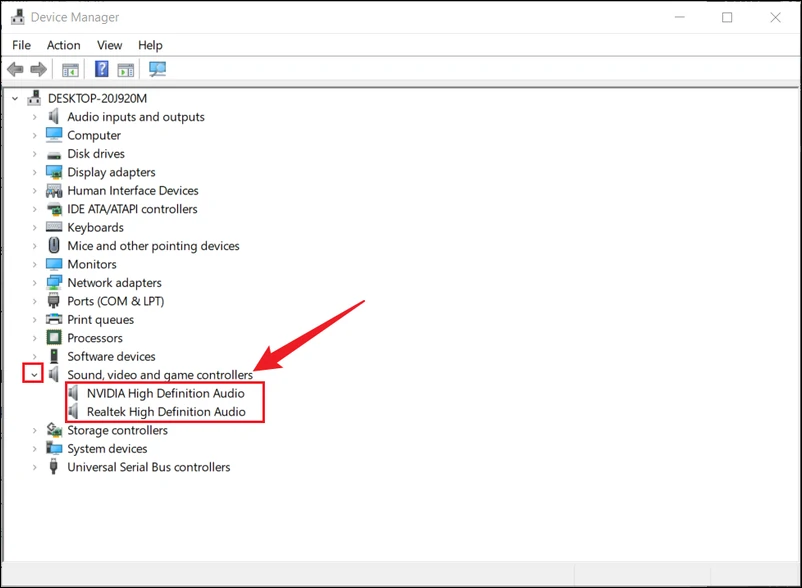802x588 pixels.
Task: Select the Mice and other pointing devices label
Action: [x=153, y=246]
